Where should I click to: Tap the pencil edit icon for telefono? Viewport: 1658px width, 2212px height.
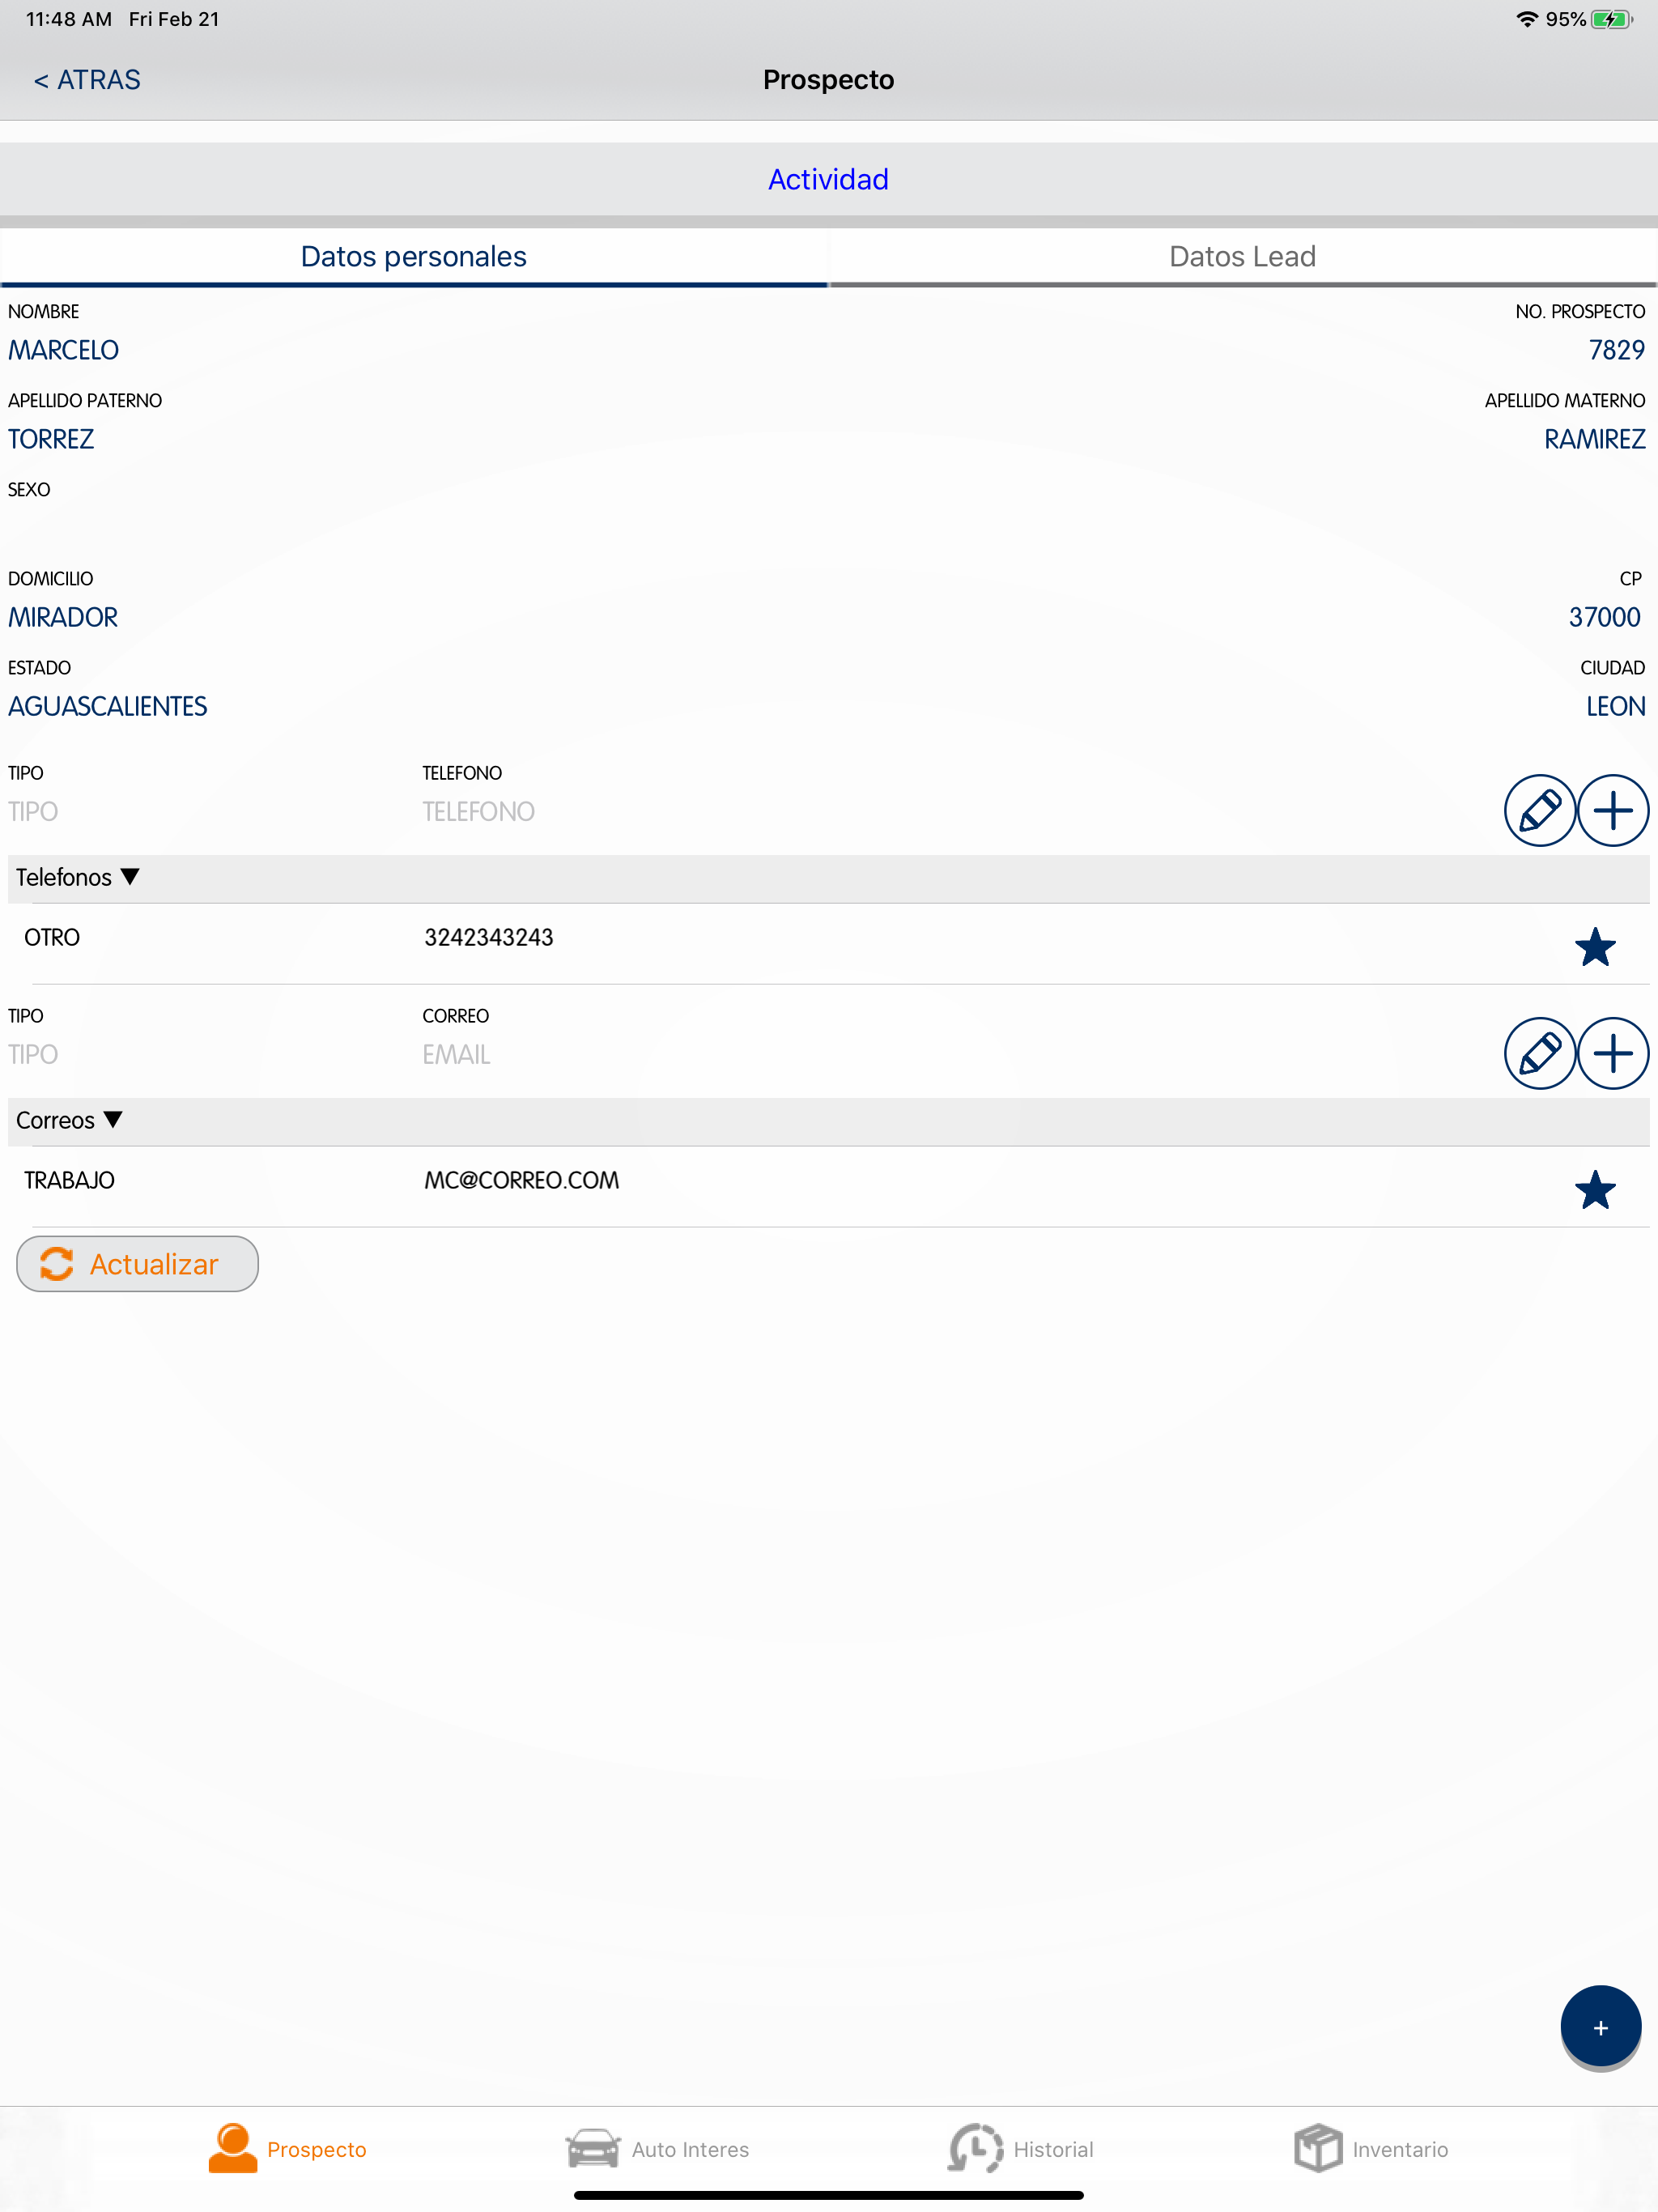tap(1539, 810)
